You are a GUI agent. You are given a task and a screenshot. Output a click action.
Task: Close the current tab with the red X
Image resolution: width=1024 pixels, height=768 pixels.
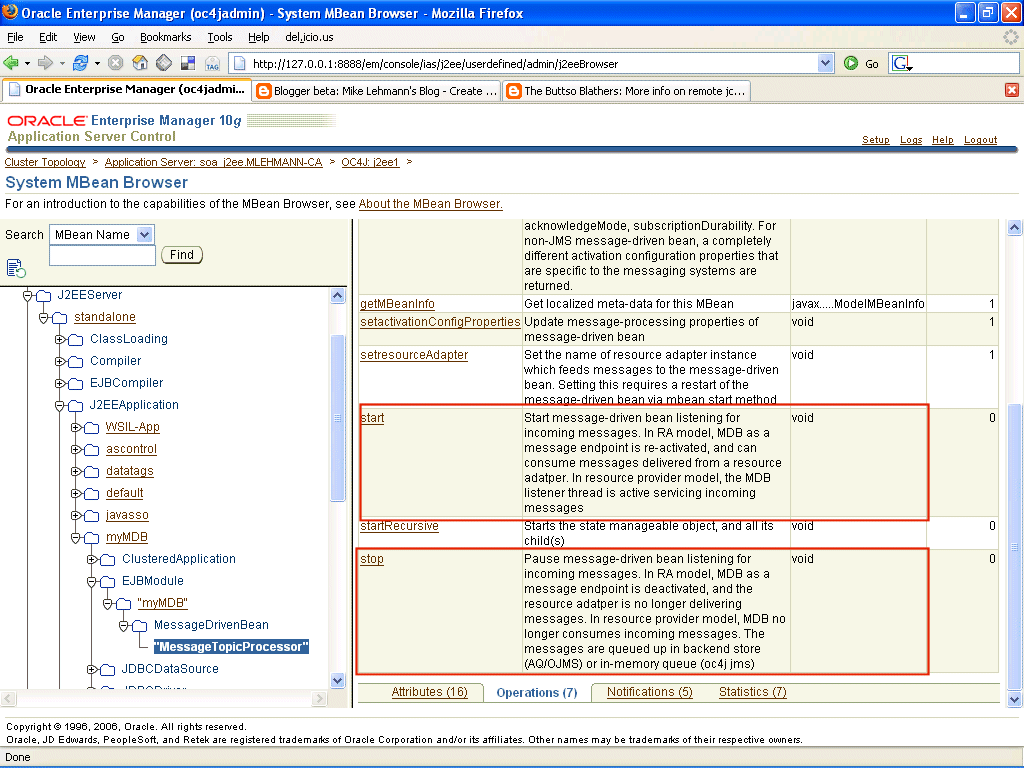(x=1011, y=90)
